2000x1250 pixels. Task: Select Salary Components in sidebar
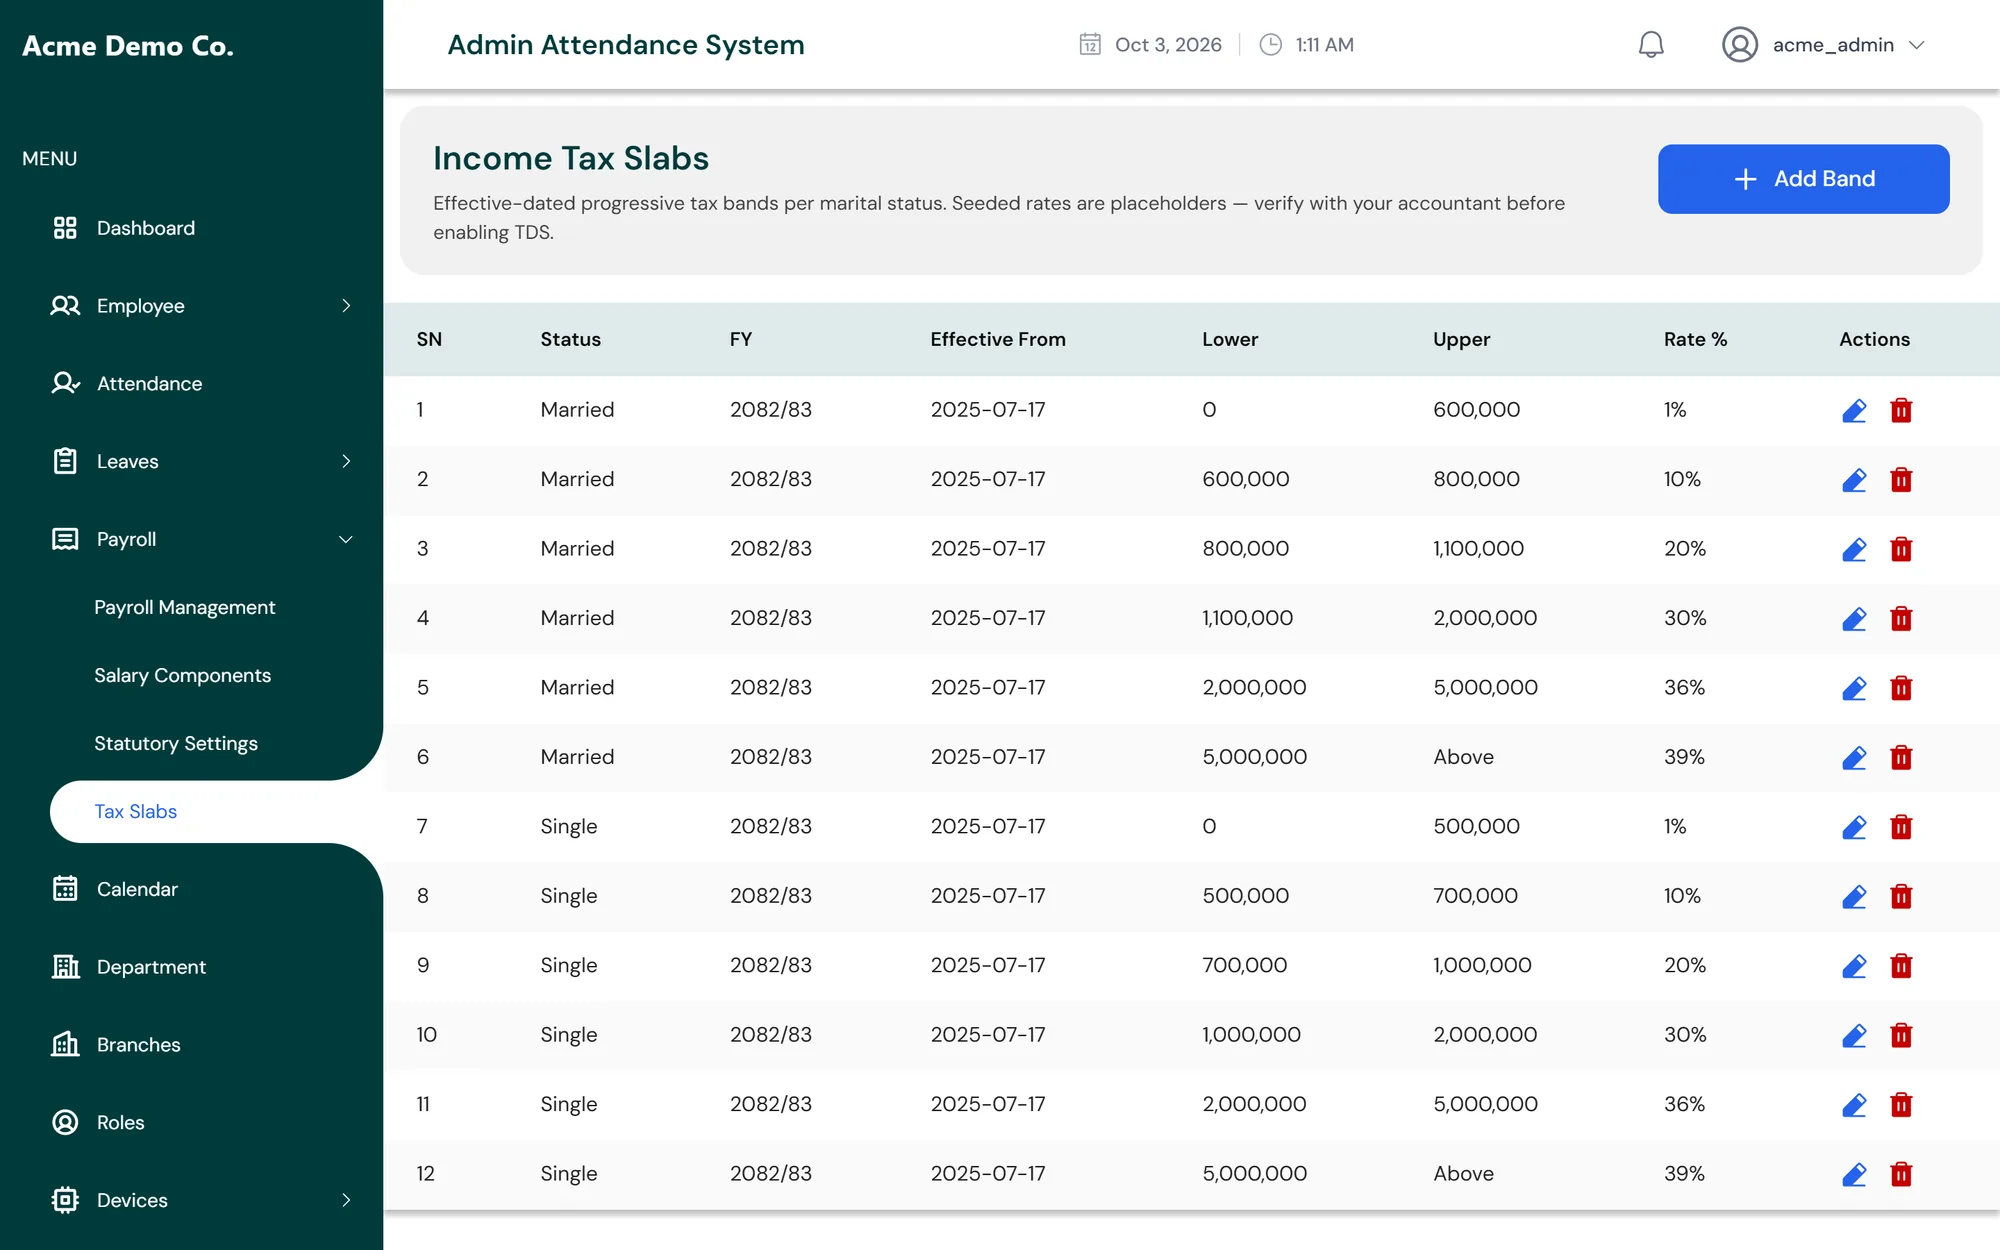tap(182, 676)
